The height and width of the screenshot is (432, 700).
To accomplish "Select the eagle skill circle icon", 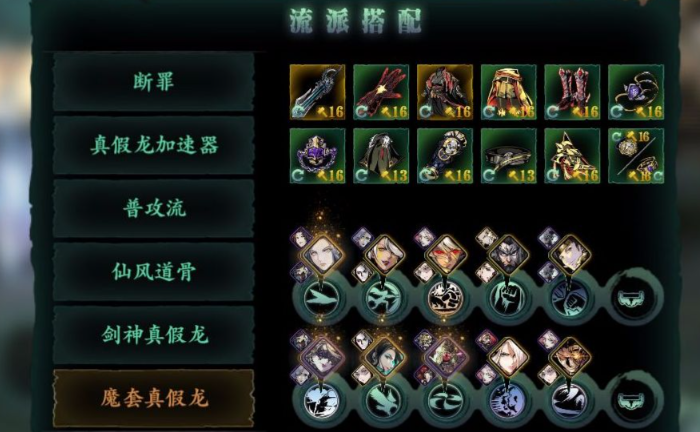I will point(383,400).
